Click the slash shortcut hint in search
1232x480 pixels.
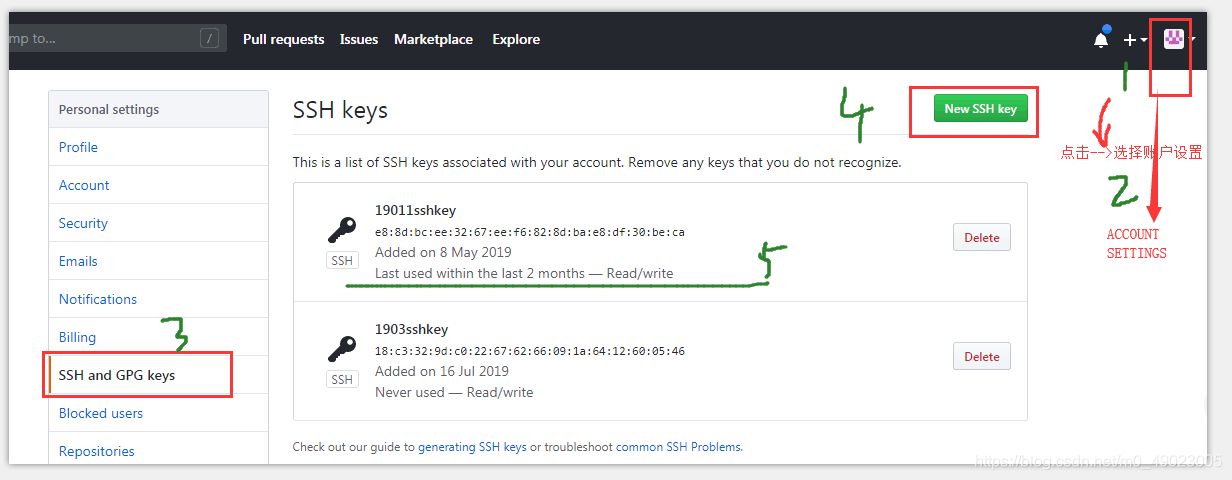[209, 39]
